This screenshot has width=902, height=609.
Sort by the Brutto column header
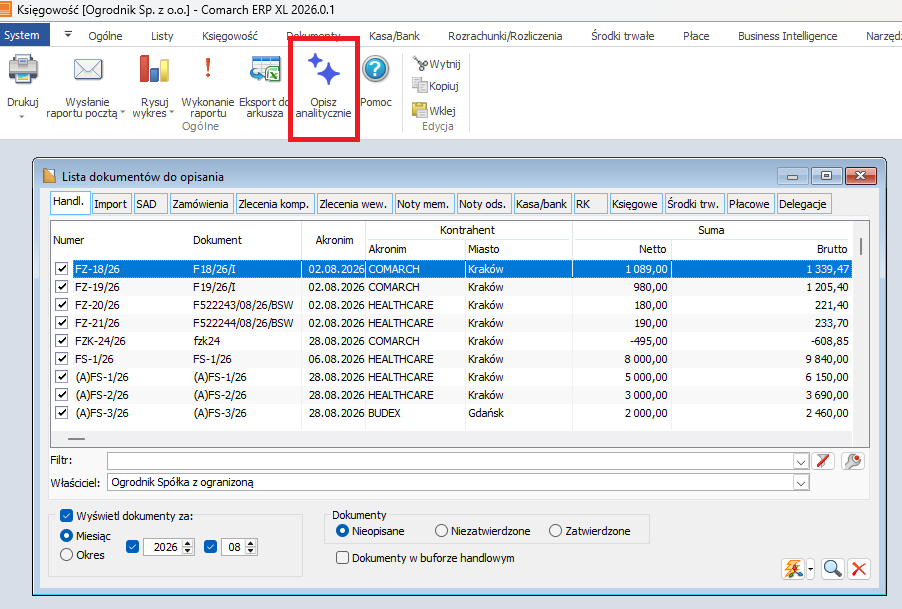[x=832, y=249]
